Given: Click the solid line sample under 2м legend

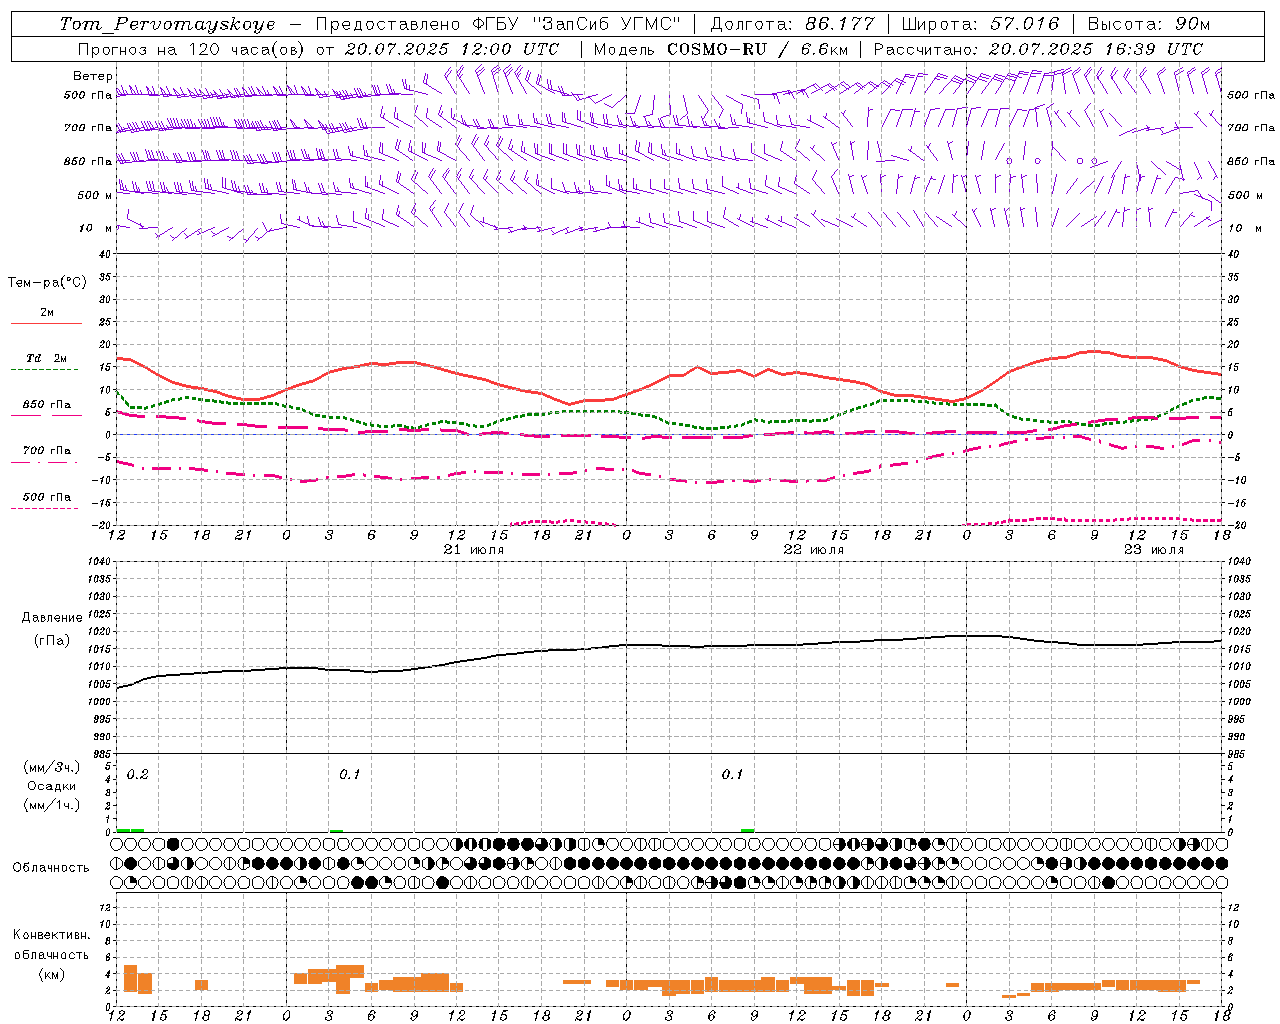Looking at the screenshot, I should (46, 324).
